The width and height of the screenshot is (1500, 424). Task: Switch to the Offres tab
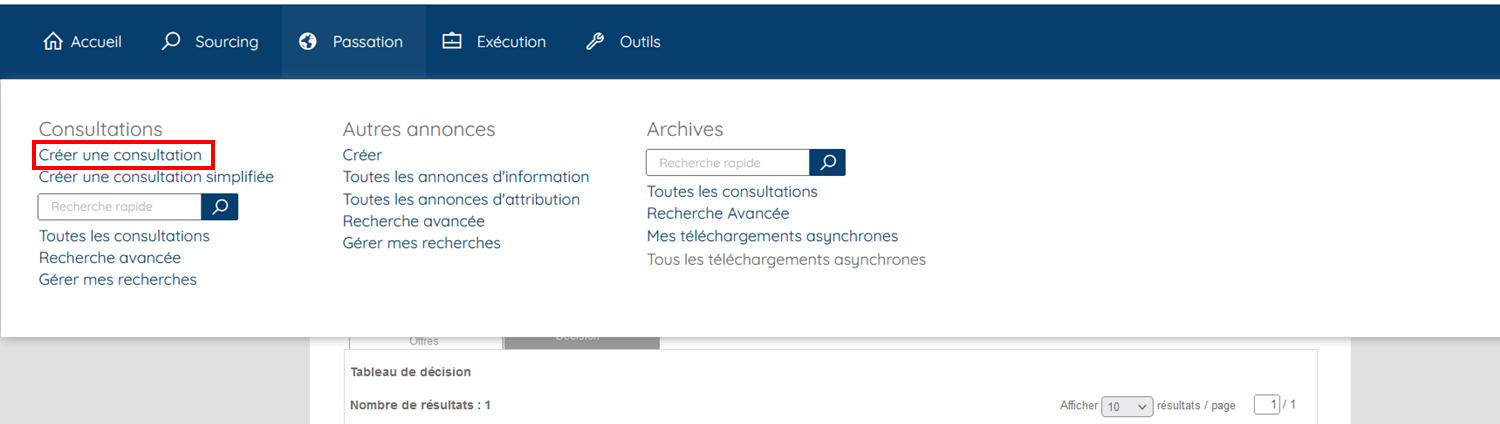tap(425, 341)
